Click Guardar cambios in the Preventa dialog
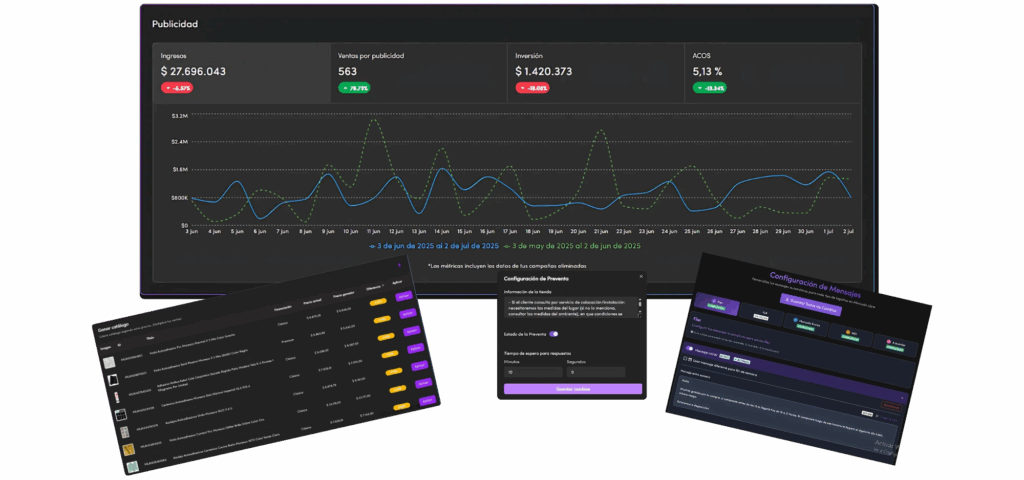This screenshot has height=480, width=1024. (x=573, y=389)
